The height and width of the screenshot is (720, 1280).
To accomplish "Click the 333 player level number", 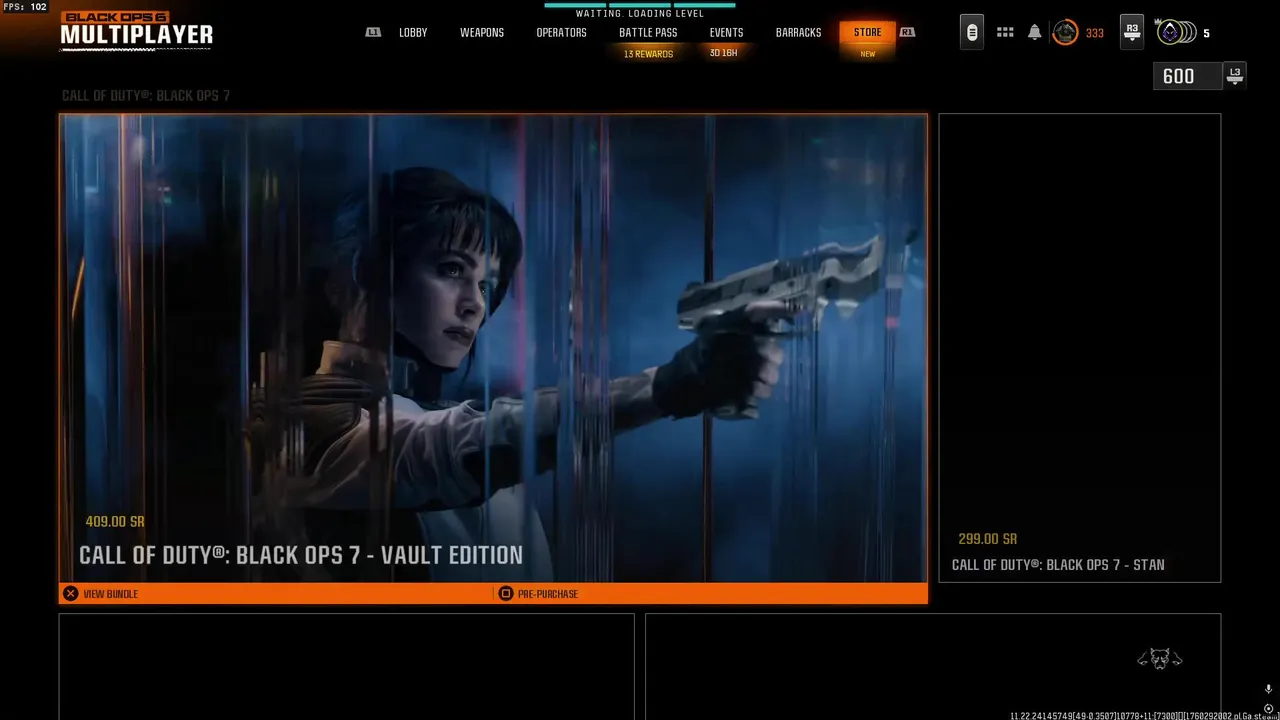I will pyautogui.click(x=1095, y=34).
